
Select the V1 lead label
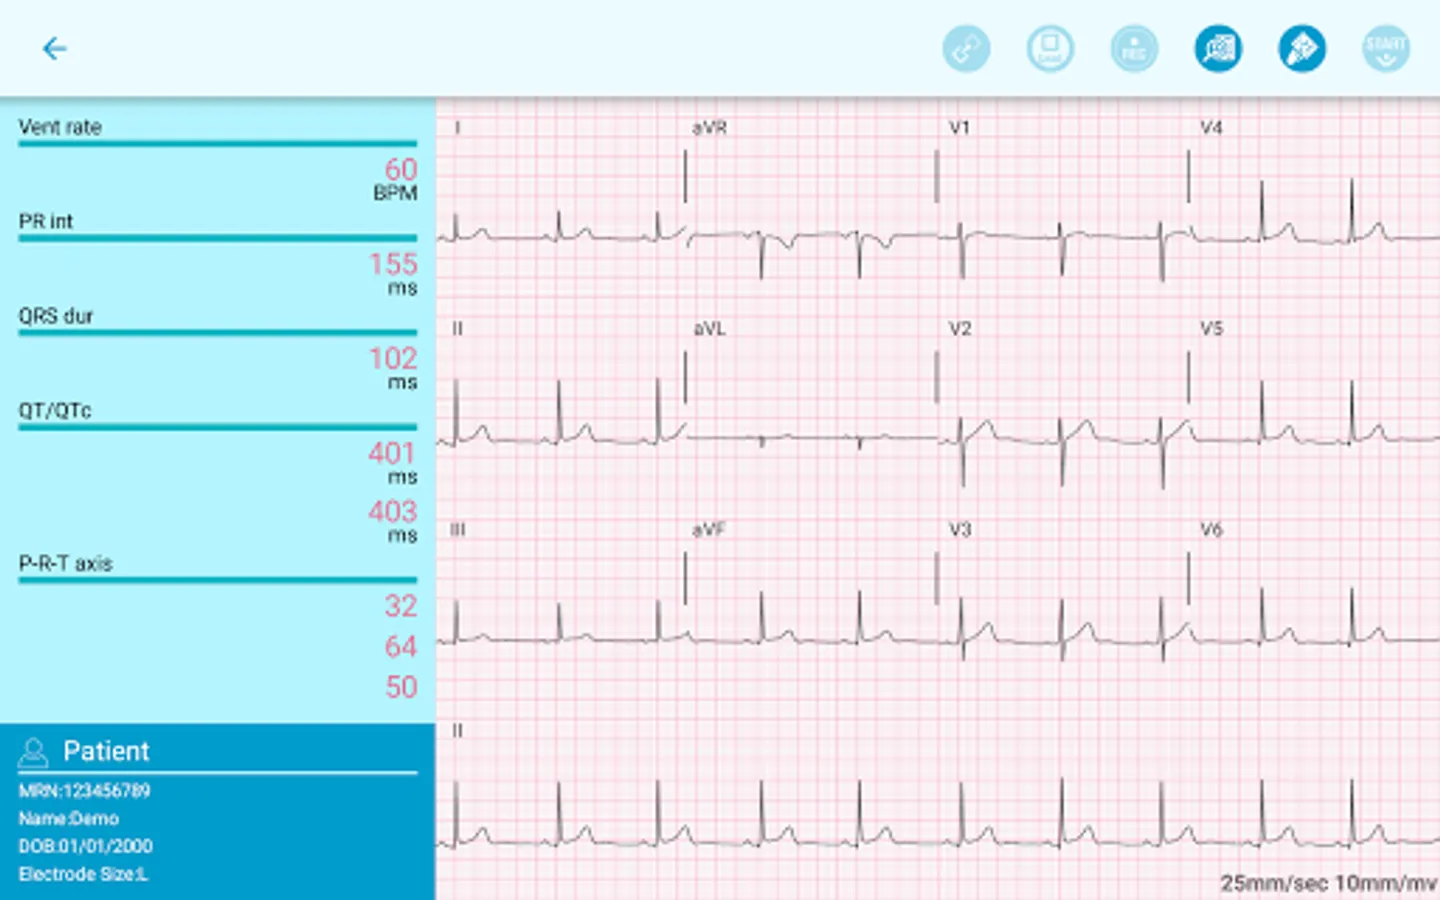click(x=959, y=128)
